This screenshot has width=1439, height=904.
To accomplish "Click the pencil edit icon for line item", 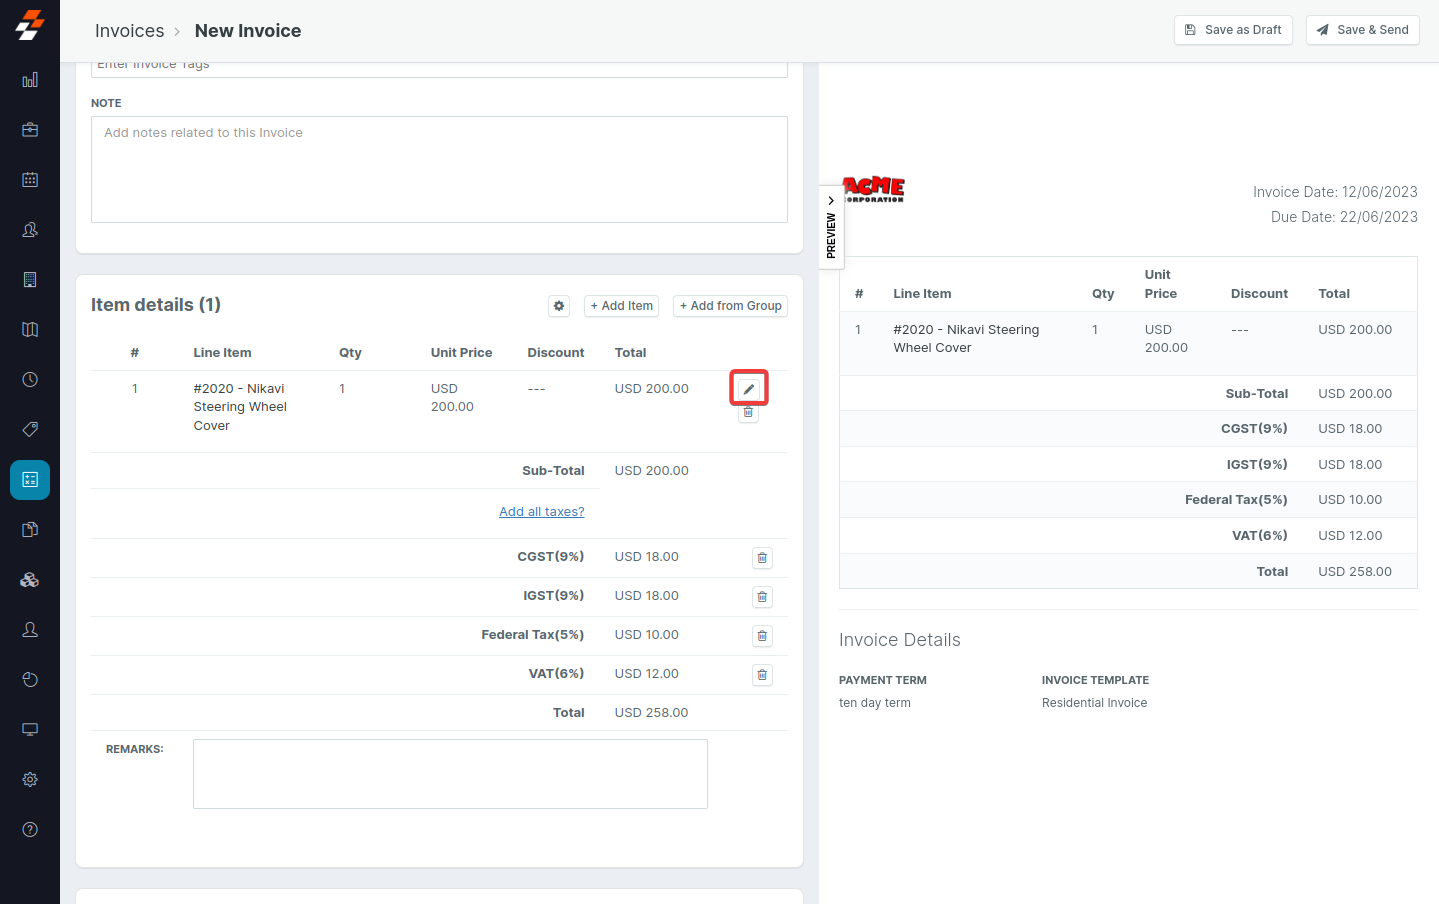I will [748, 388].
